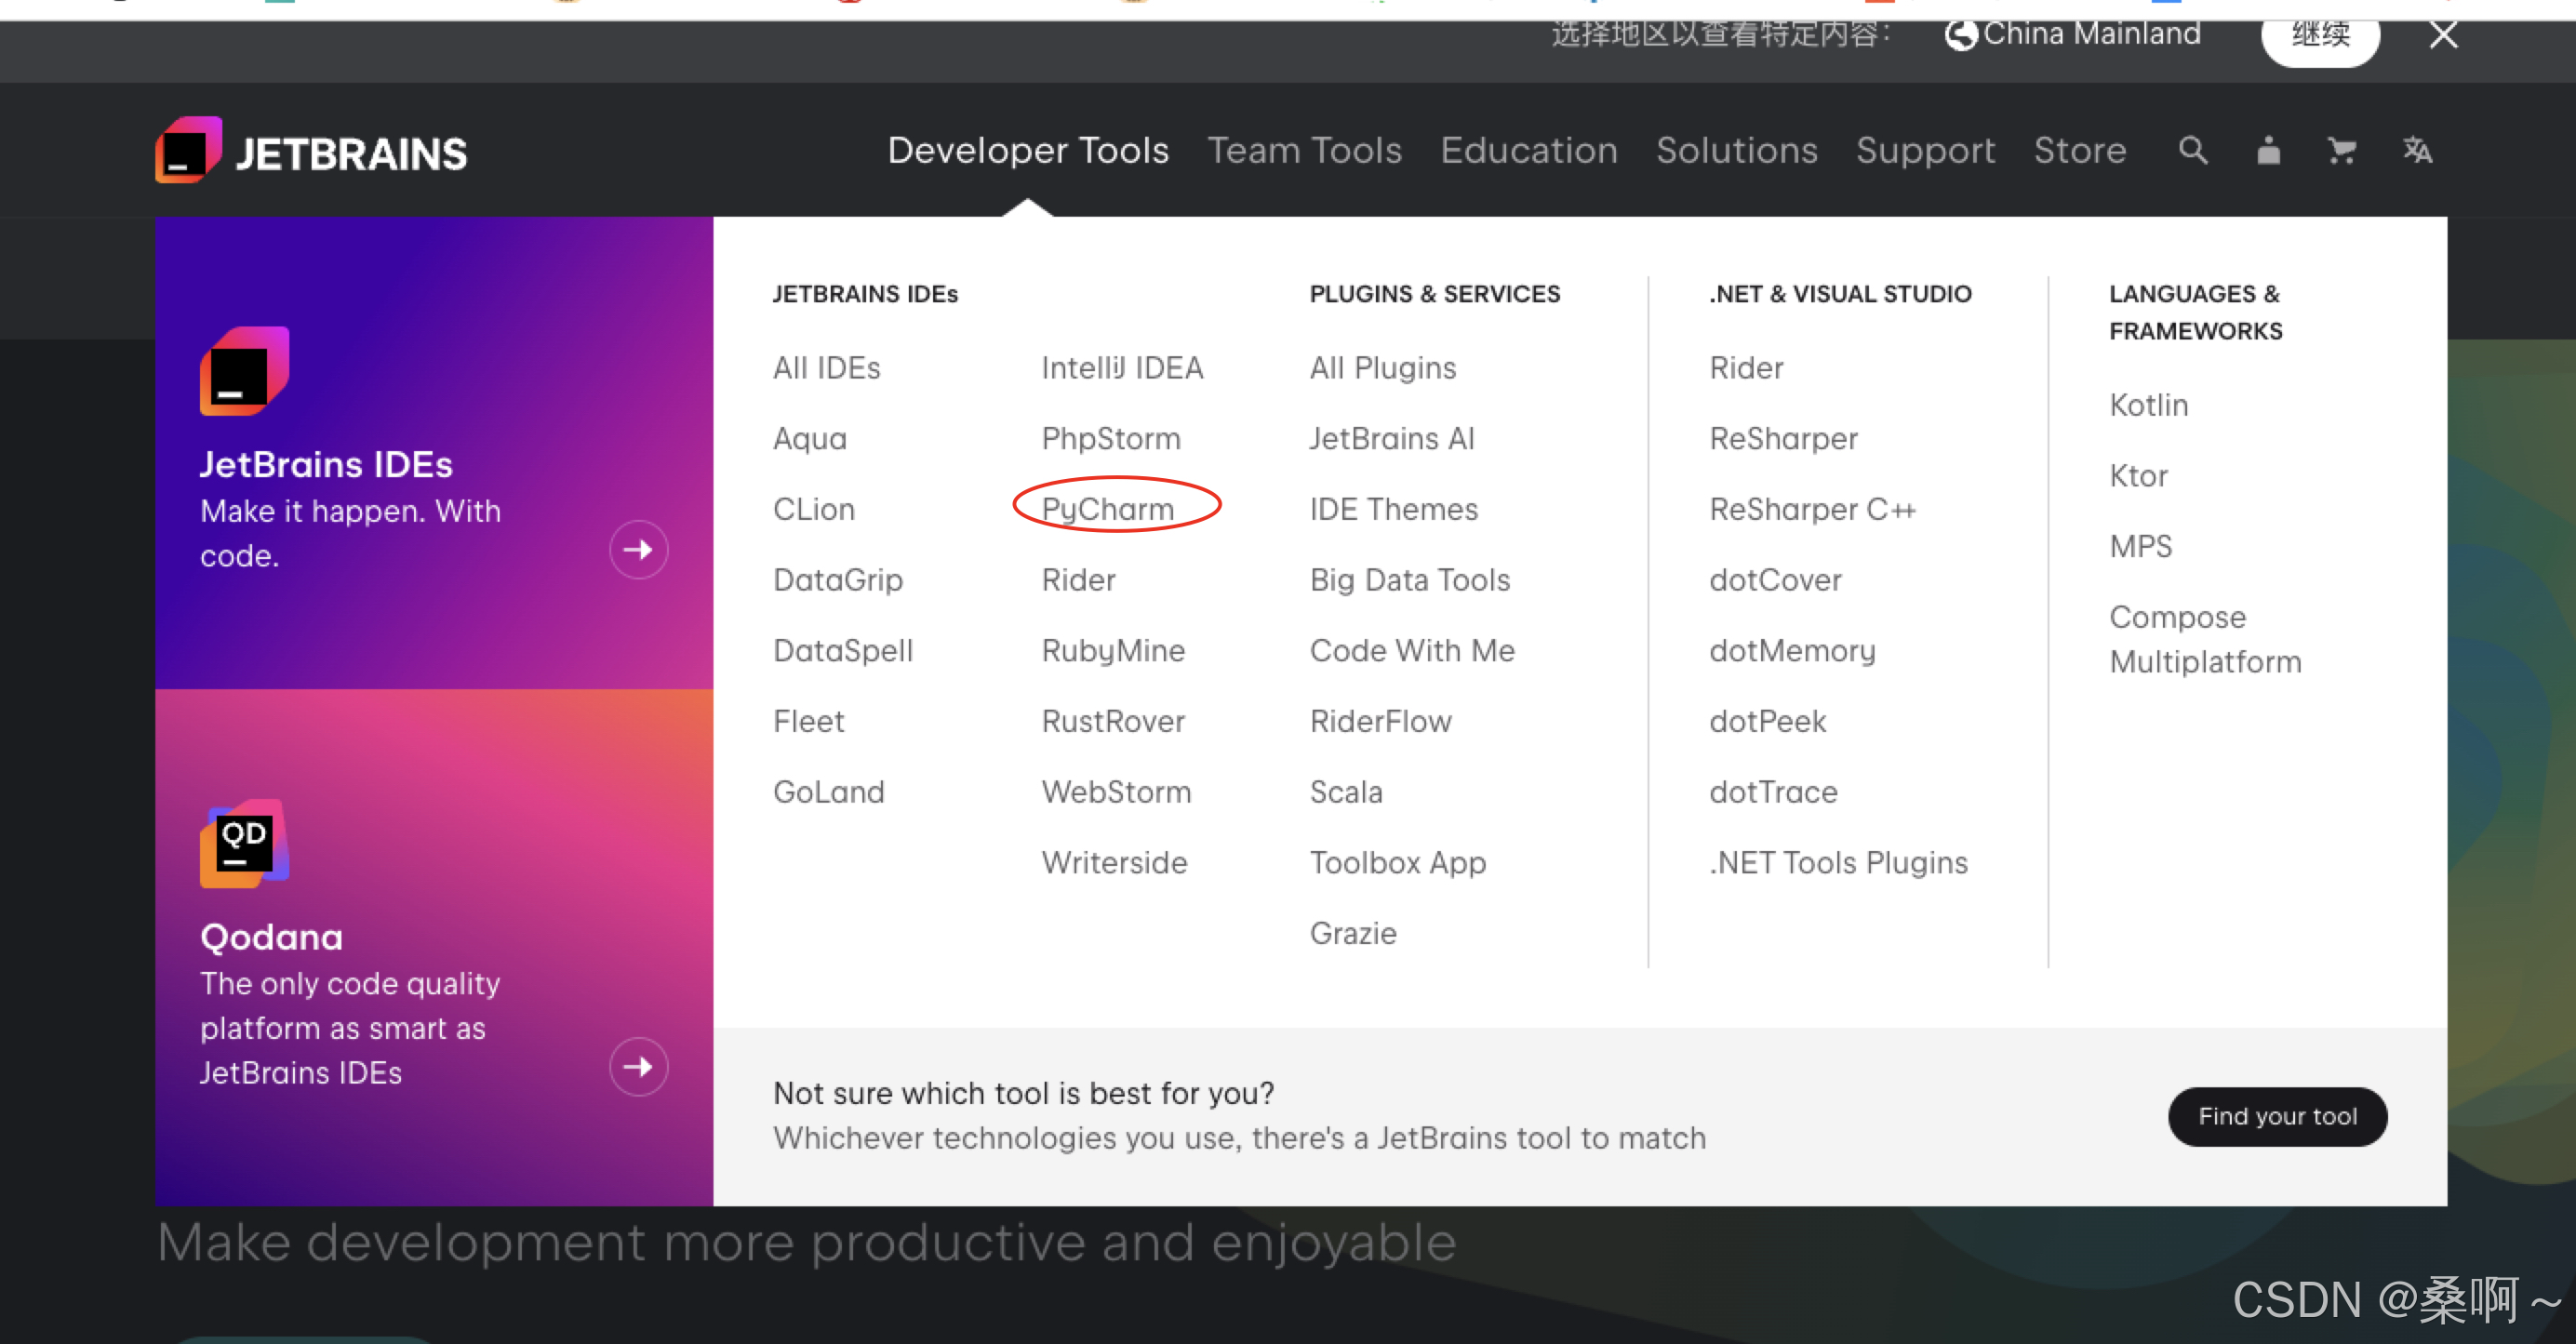Open the Team Tools menu
The image size is (2576, 1344).
tap(1304, 150)
